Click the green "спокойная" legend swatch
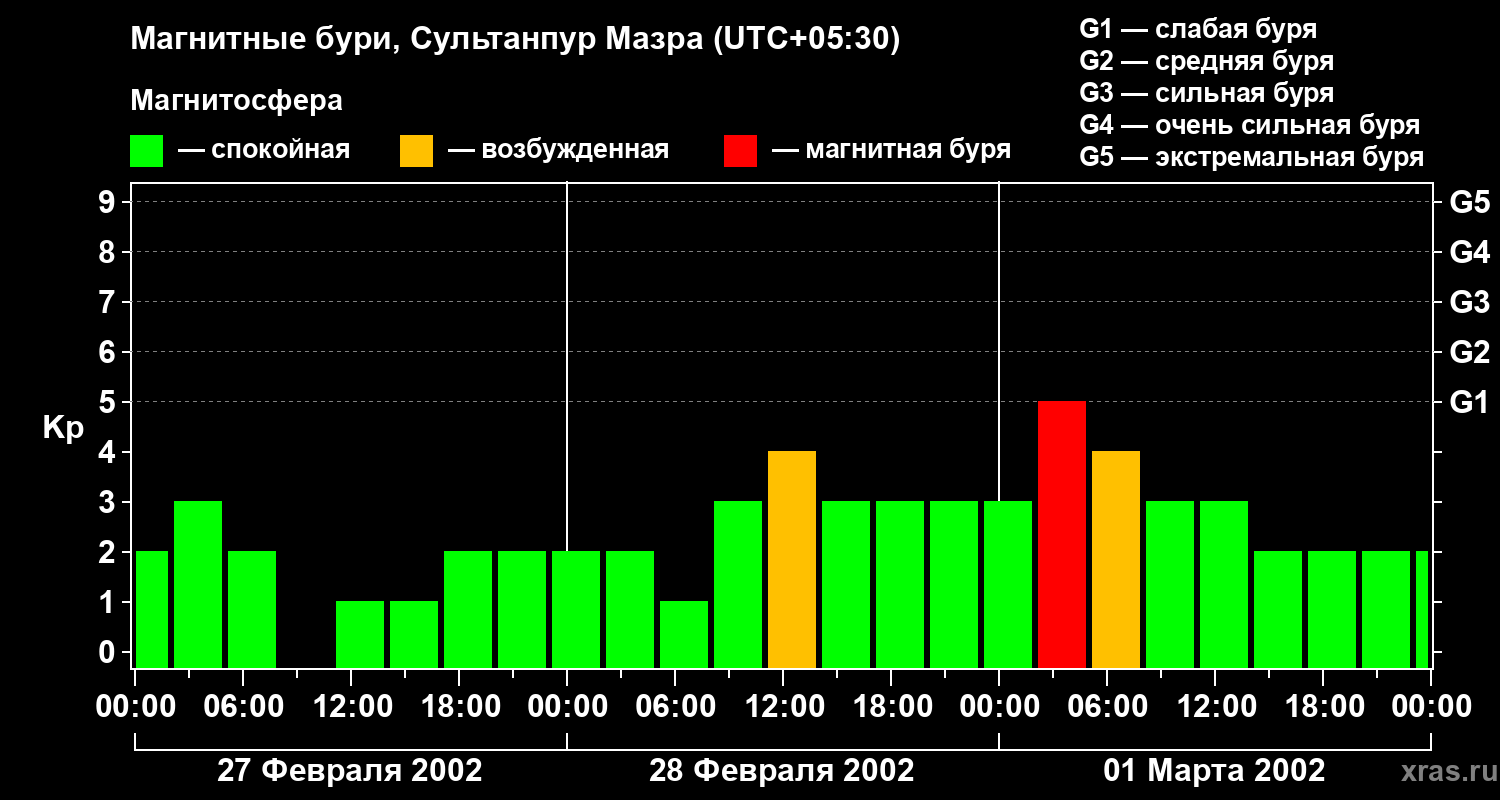1500x800 pixels. 147,151
